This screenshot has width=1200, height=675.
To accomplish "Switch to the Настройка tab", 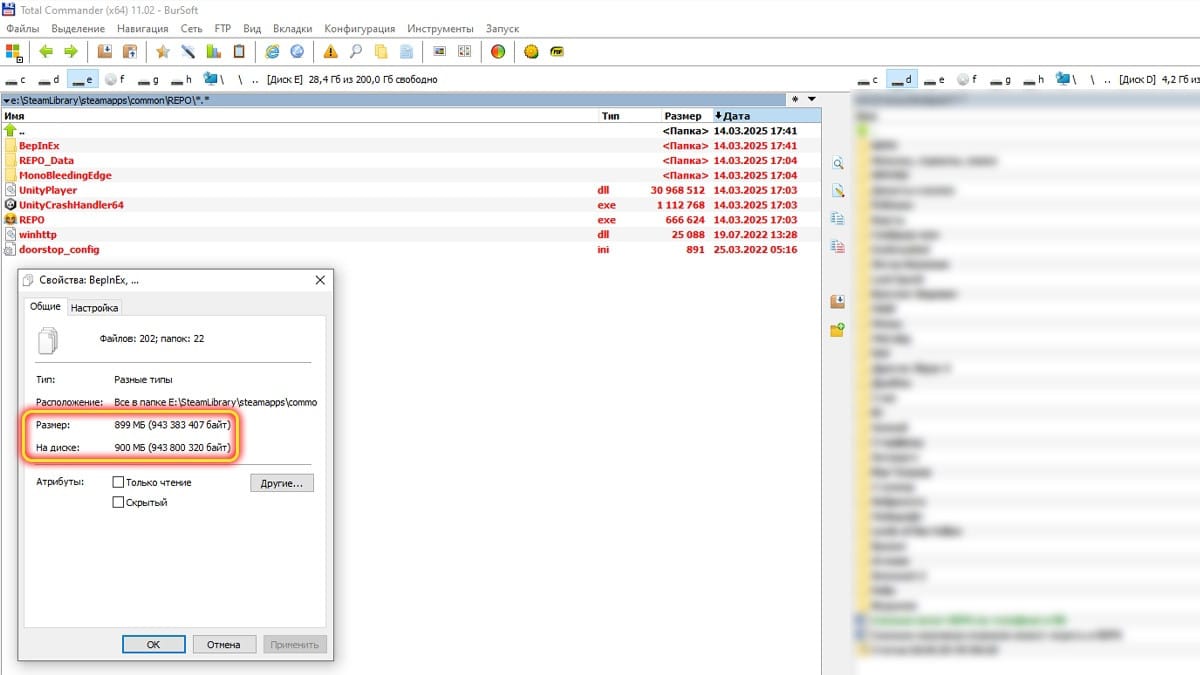I will pyautogui.click(x=94, y=308).
